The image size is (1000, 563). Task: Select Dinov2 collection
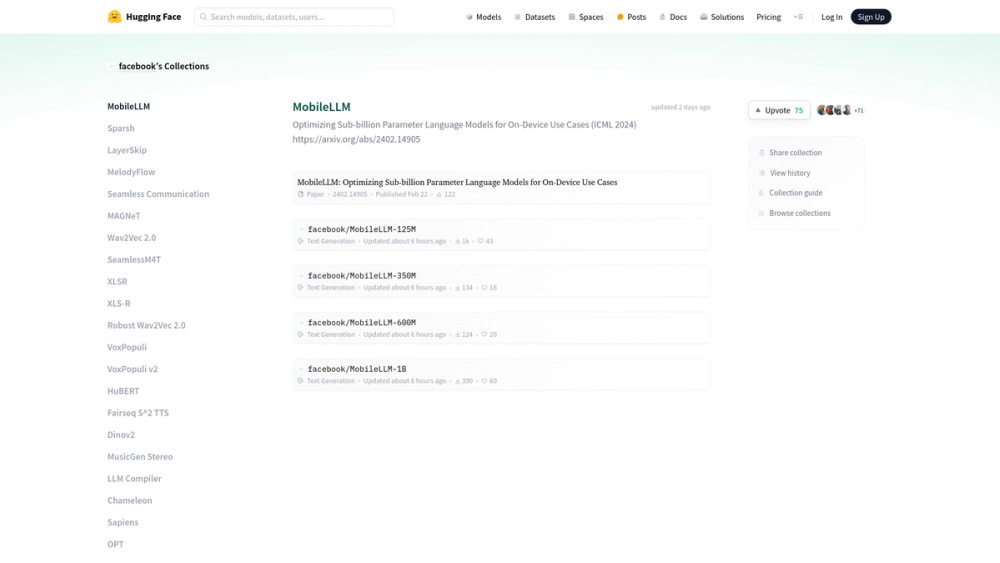[121, 435]
